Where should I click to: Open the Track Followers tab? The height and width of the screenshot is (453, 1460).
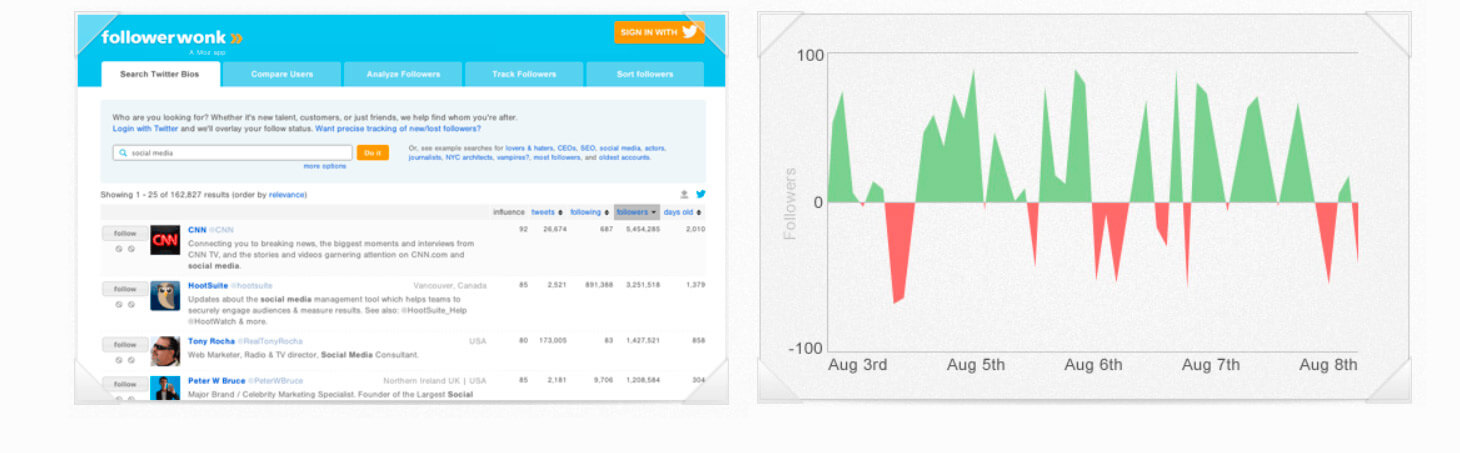tap(524, 74)
